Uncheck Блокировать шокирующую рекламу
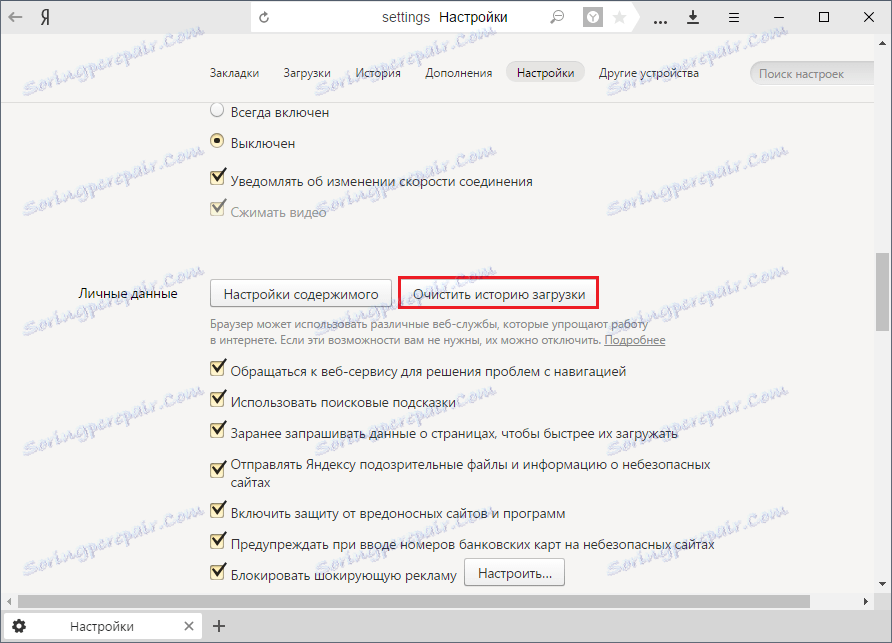This screenshot has width=892, height=643. (x=218, y=573)
